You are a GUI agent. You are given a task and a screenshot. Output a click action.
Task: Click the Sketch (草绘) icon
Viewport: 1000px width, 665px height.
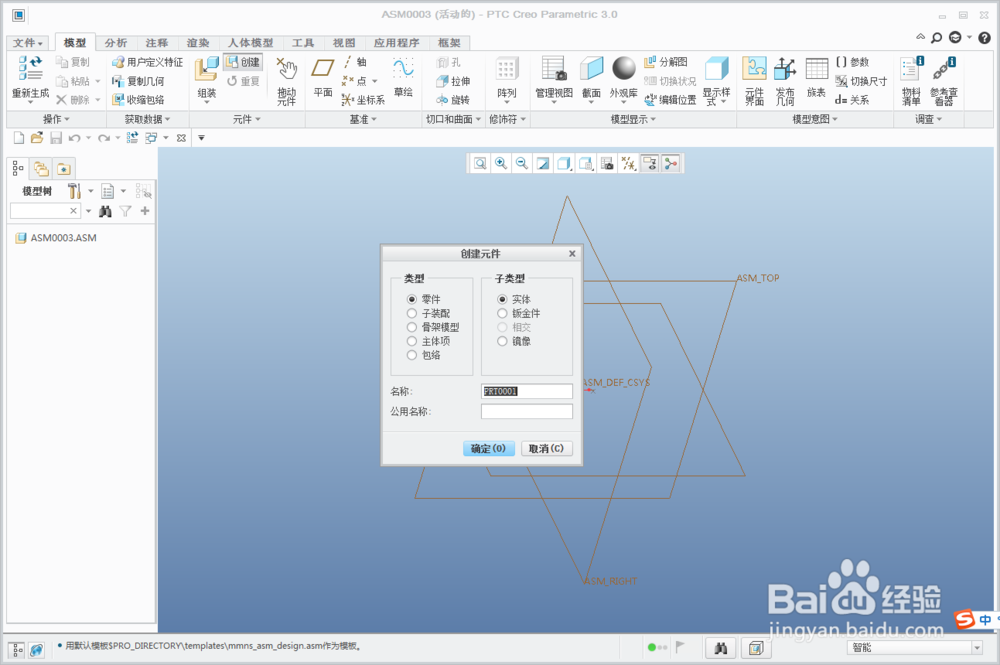click(403, 68)
